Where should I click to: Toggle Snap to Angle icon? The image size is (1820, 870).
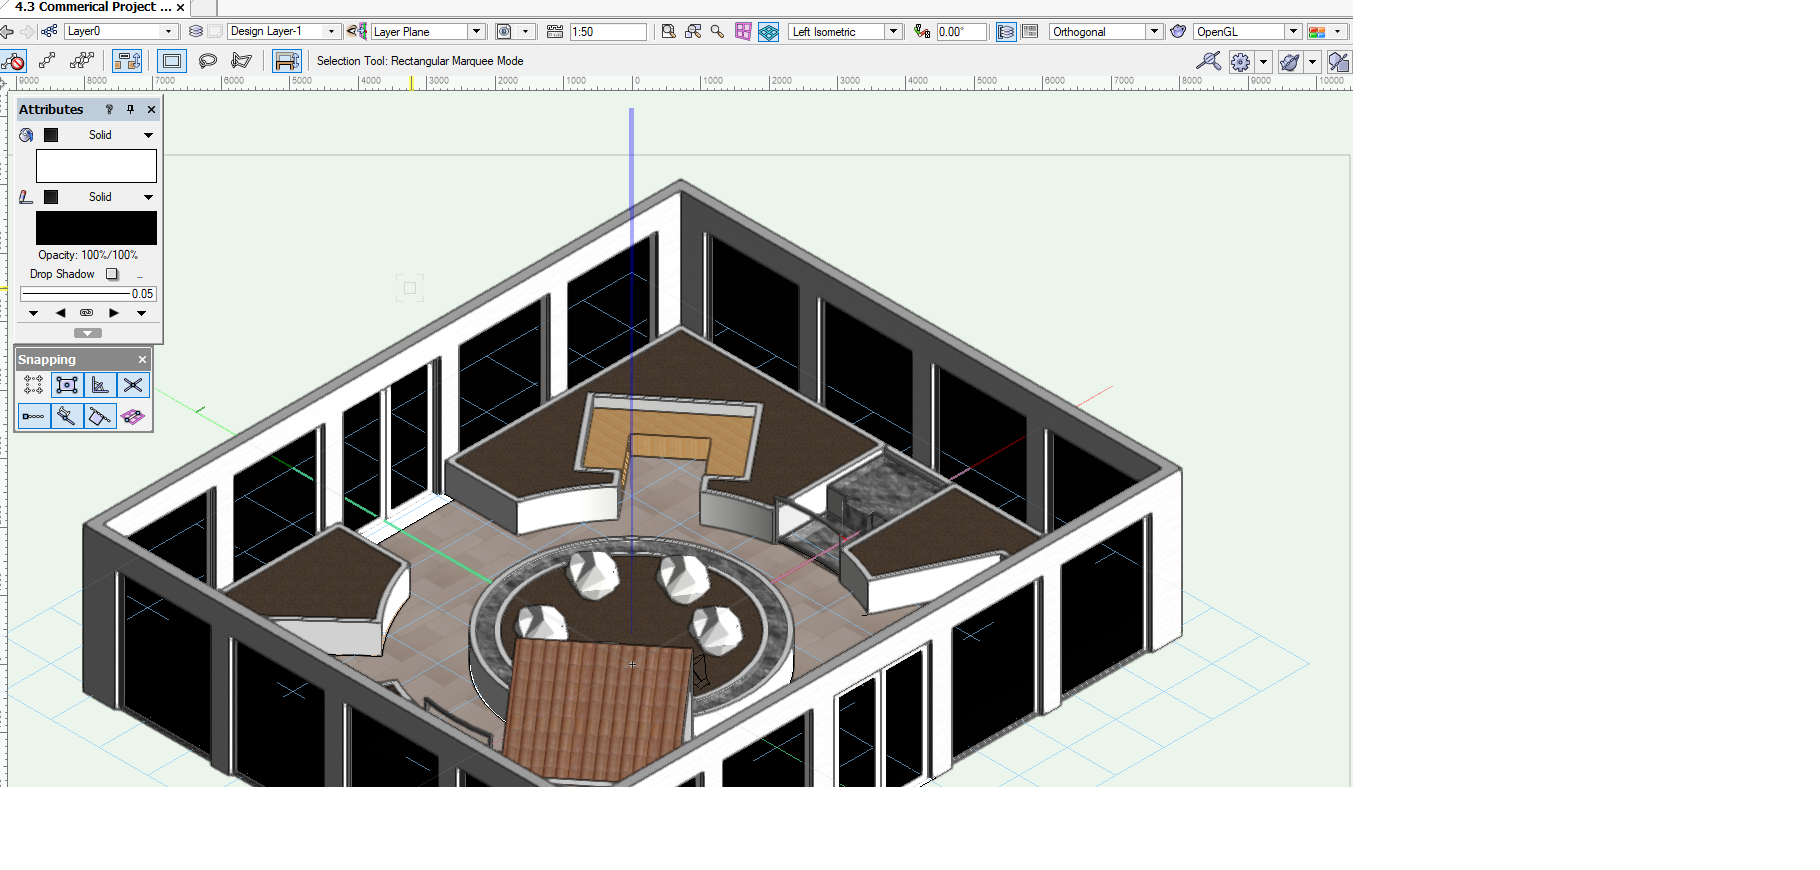coord(100,385)
